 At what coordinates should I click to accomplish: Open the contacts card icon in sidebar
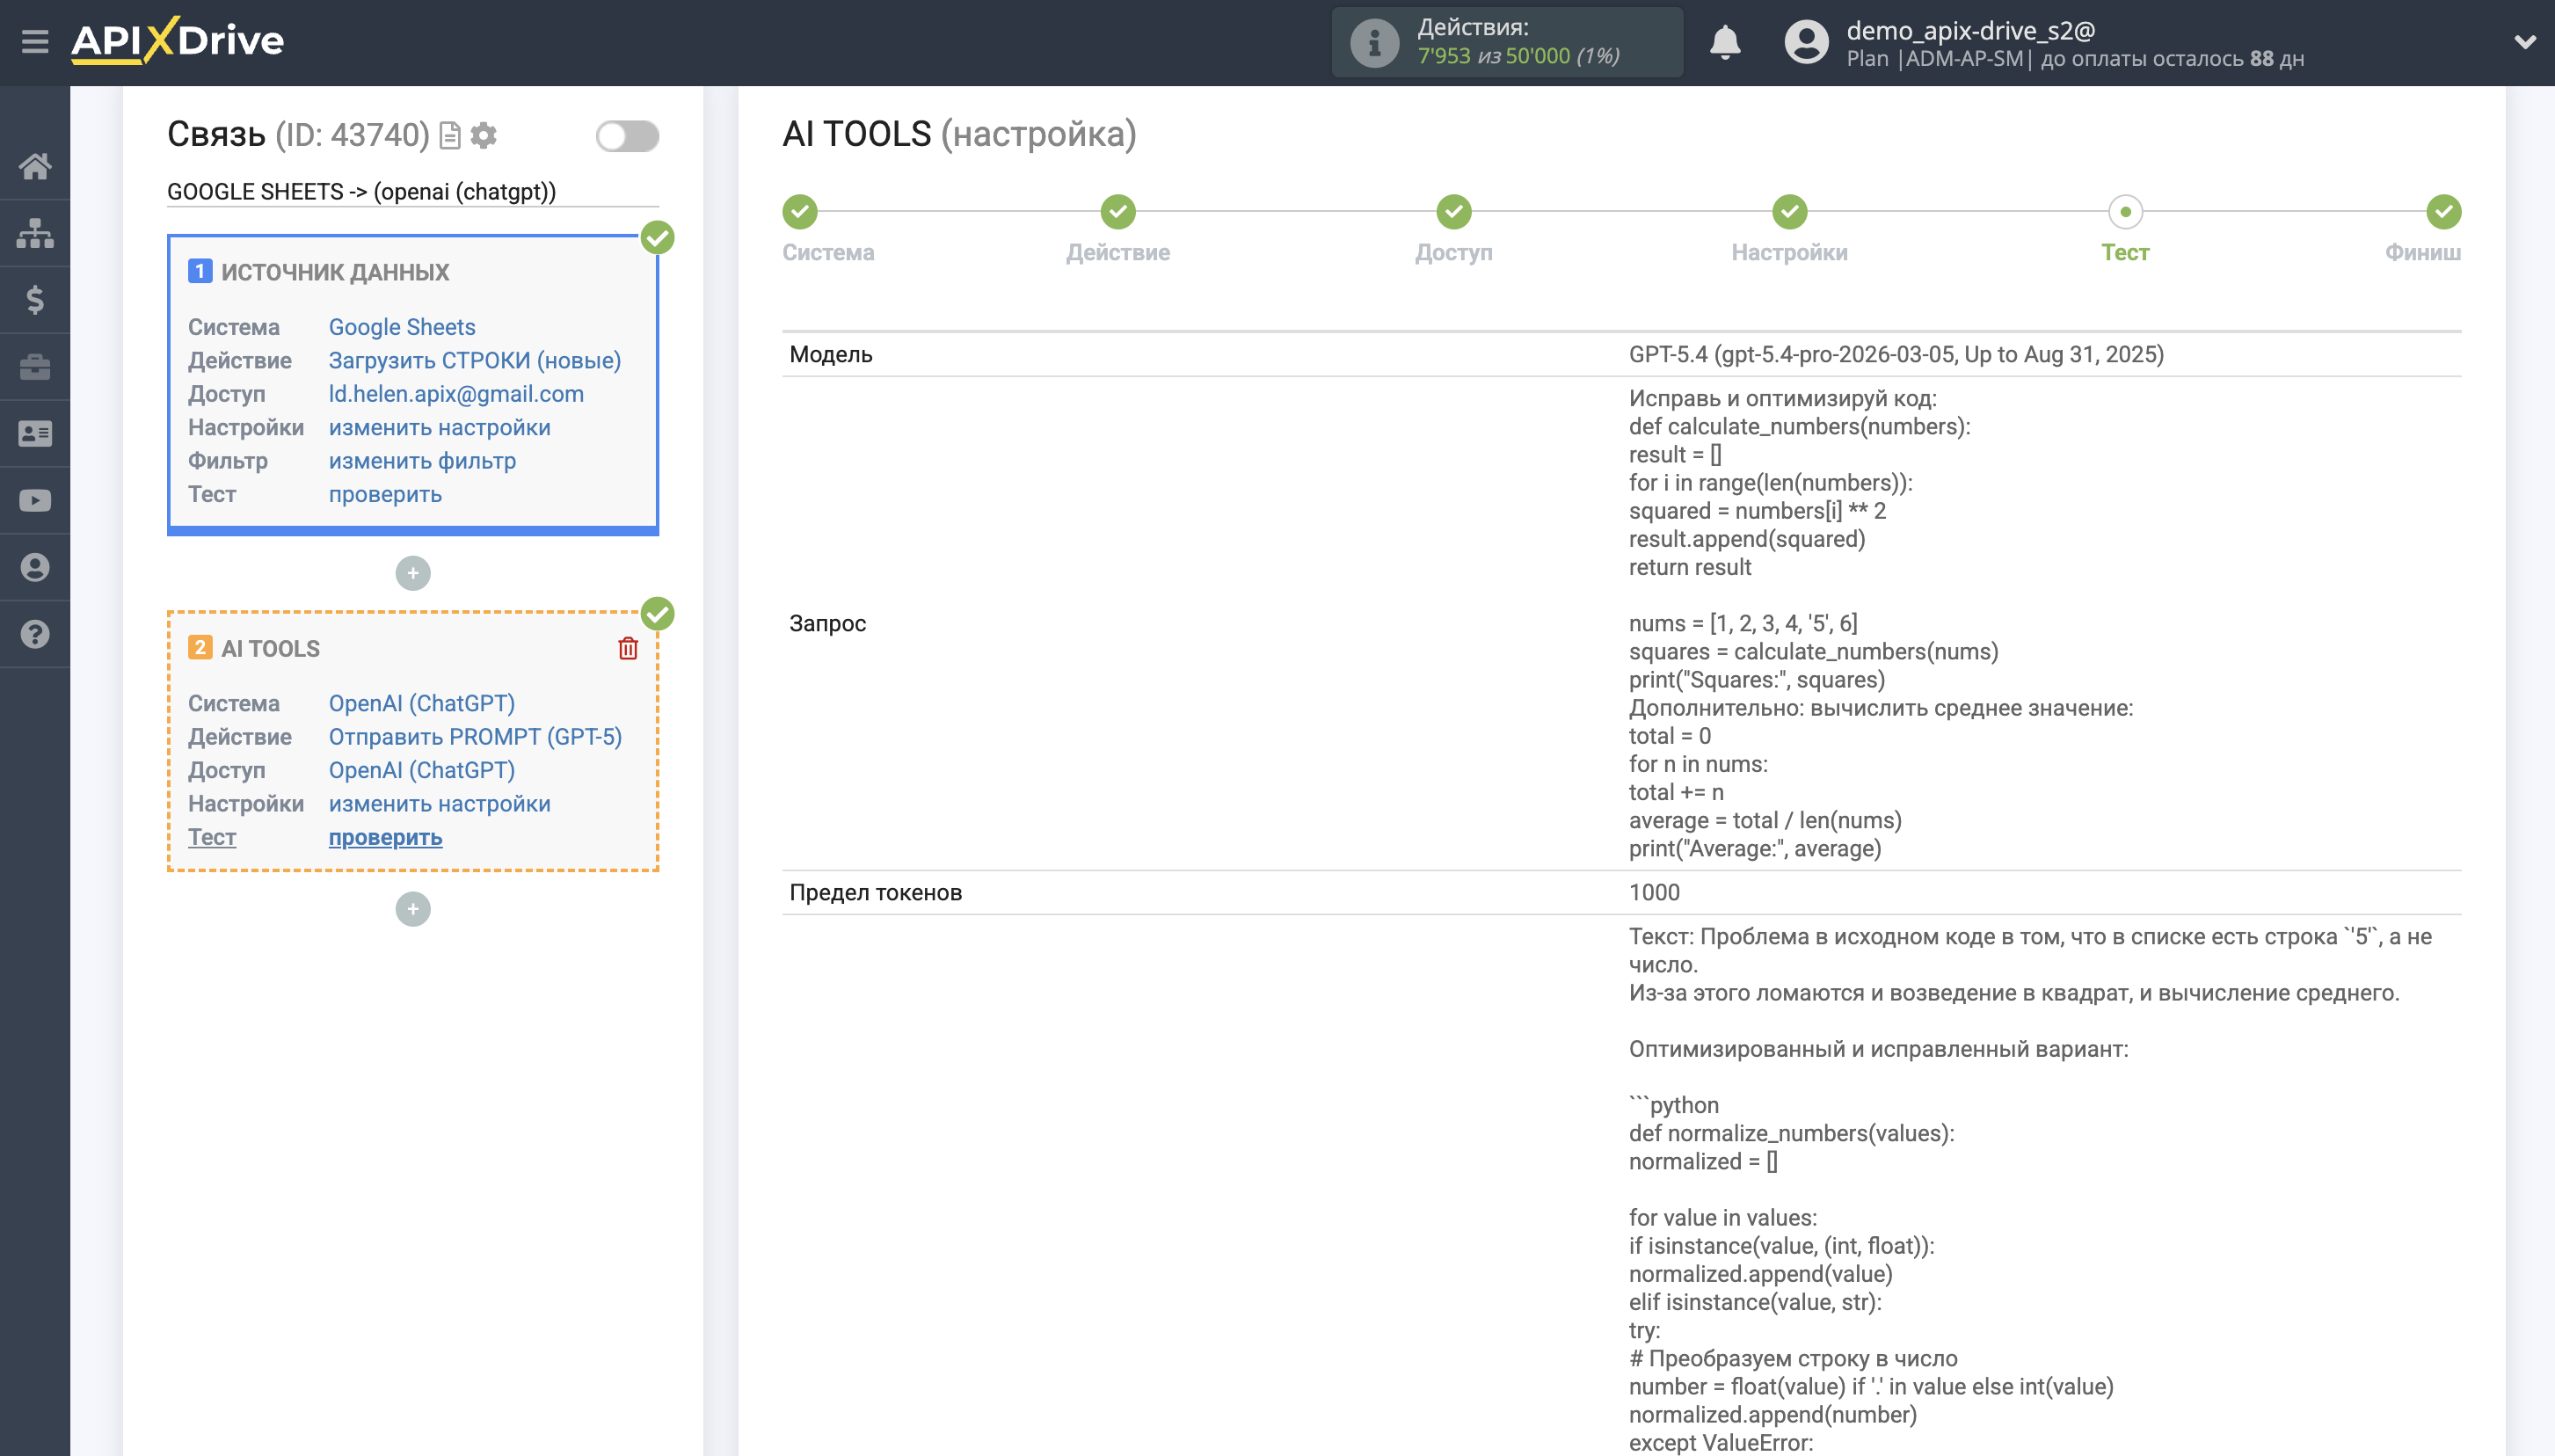[36, 432]
